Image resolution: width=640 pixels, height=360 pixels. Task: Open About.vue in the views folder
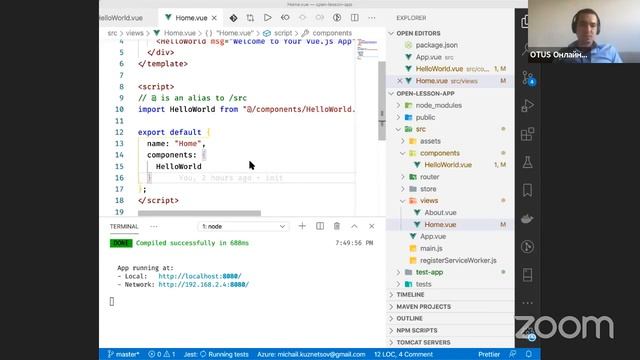440,213
